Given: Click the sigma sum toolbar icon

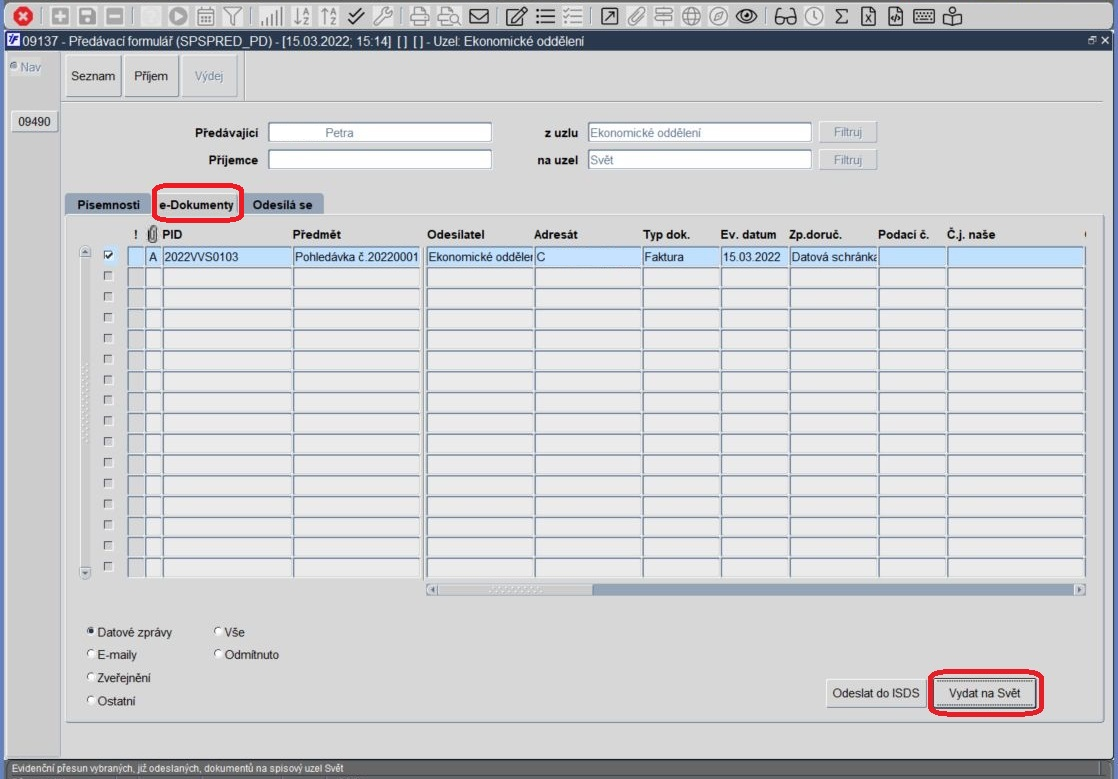Looking at the screenshot, I should point(841,16).
